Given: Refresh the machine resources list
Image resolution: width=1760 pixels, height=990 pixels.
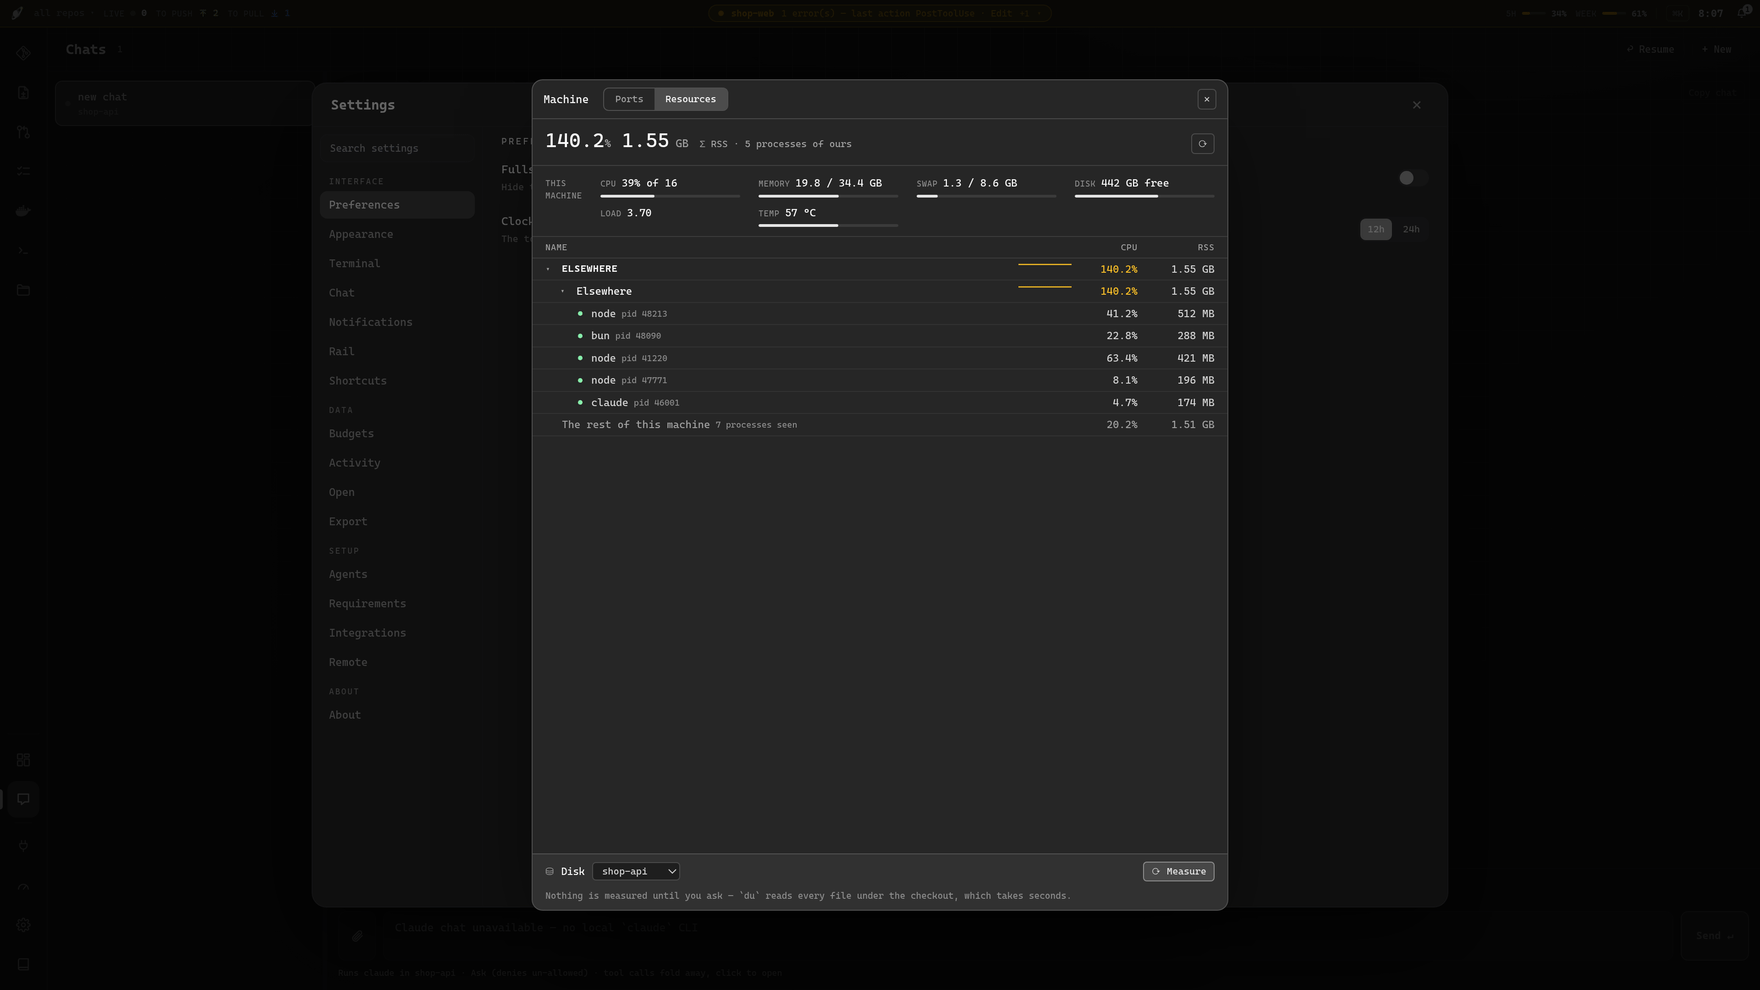Looking at the screenshot, I should coord(1202,144).
